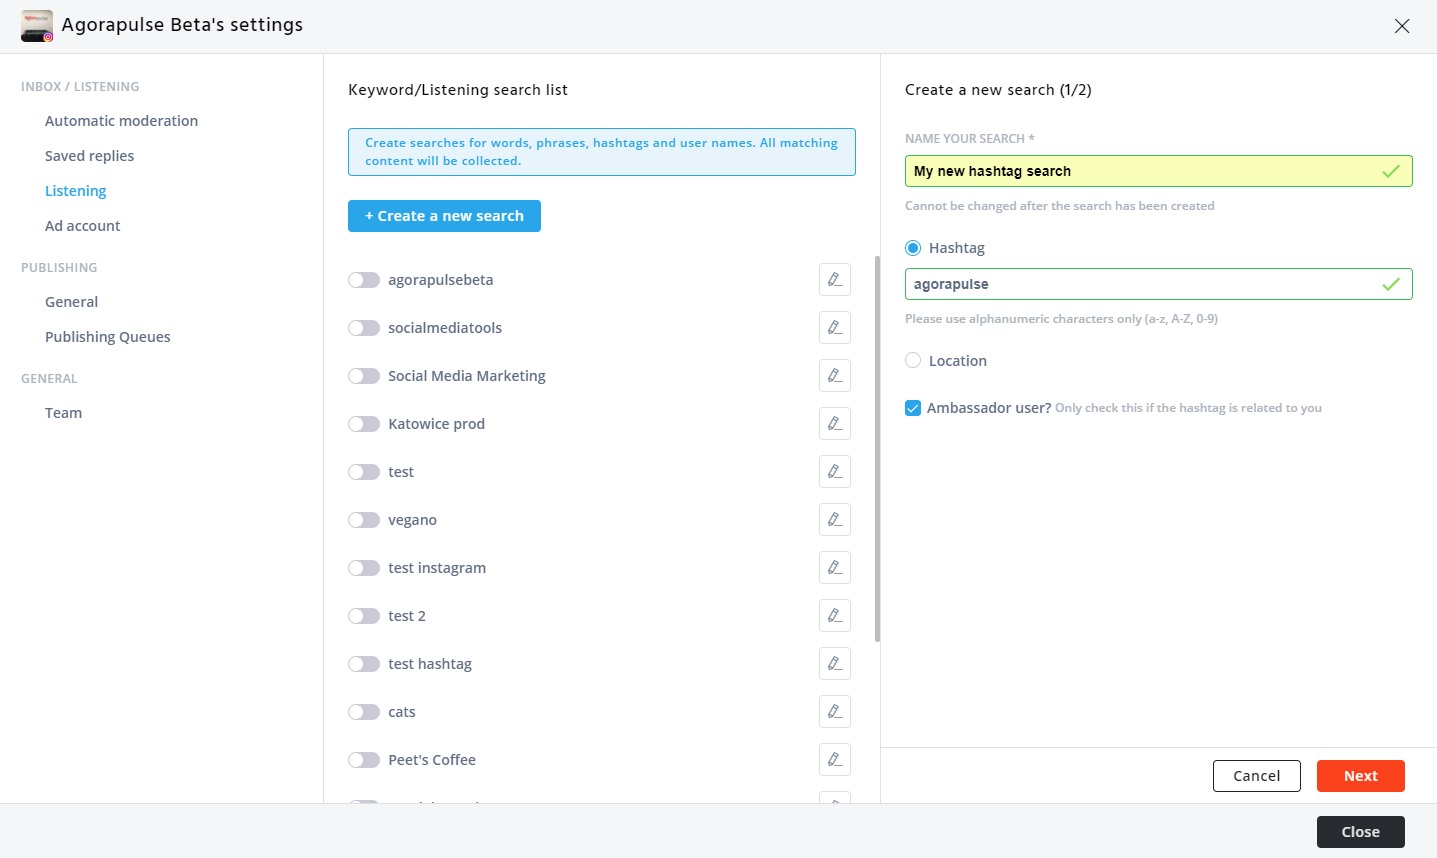The image size is (1437, 858).
Task: Click the Cancel button
Action: [1256, 776]
